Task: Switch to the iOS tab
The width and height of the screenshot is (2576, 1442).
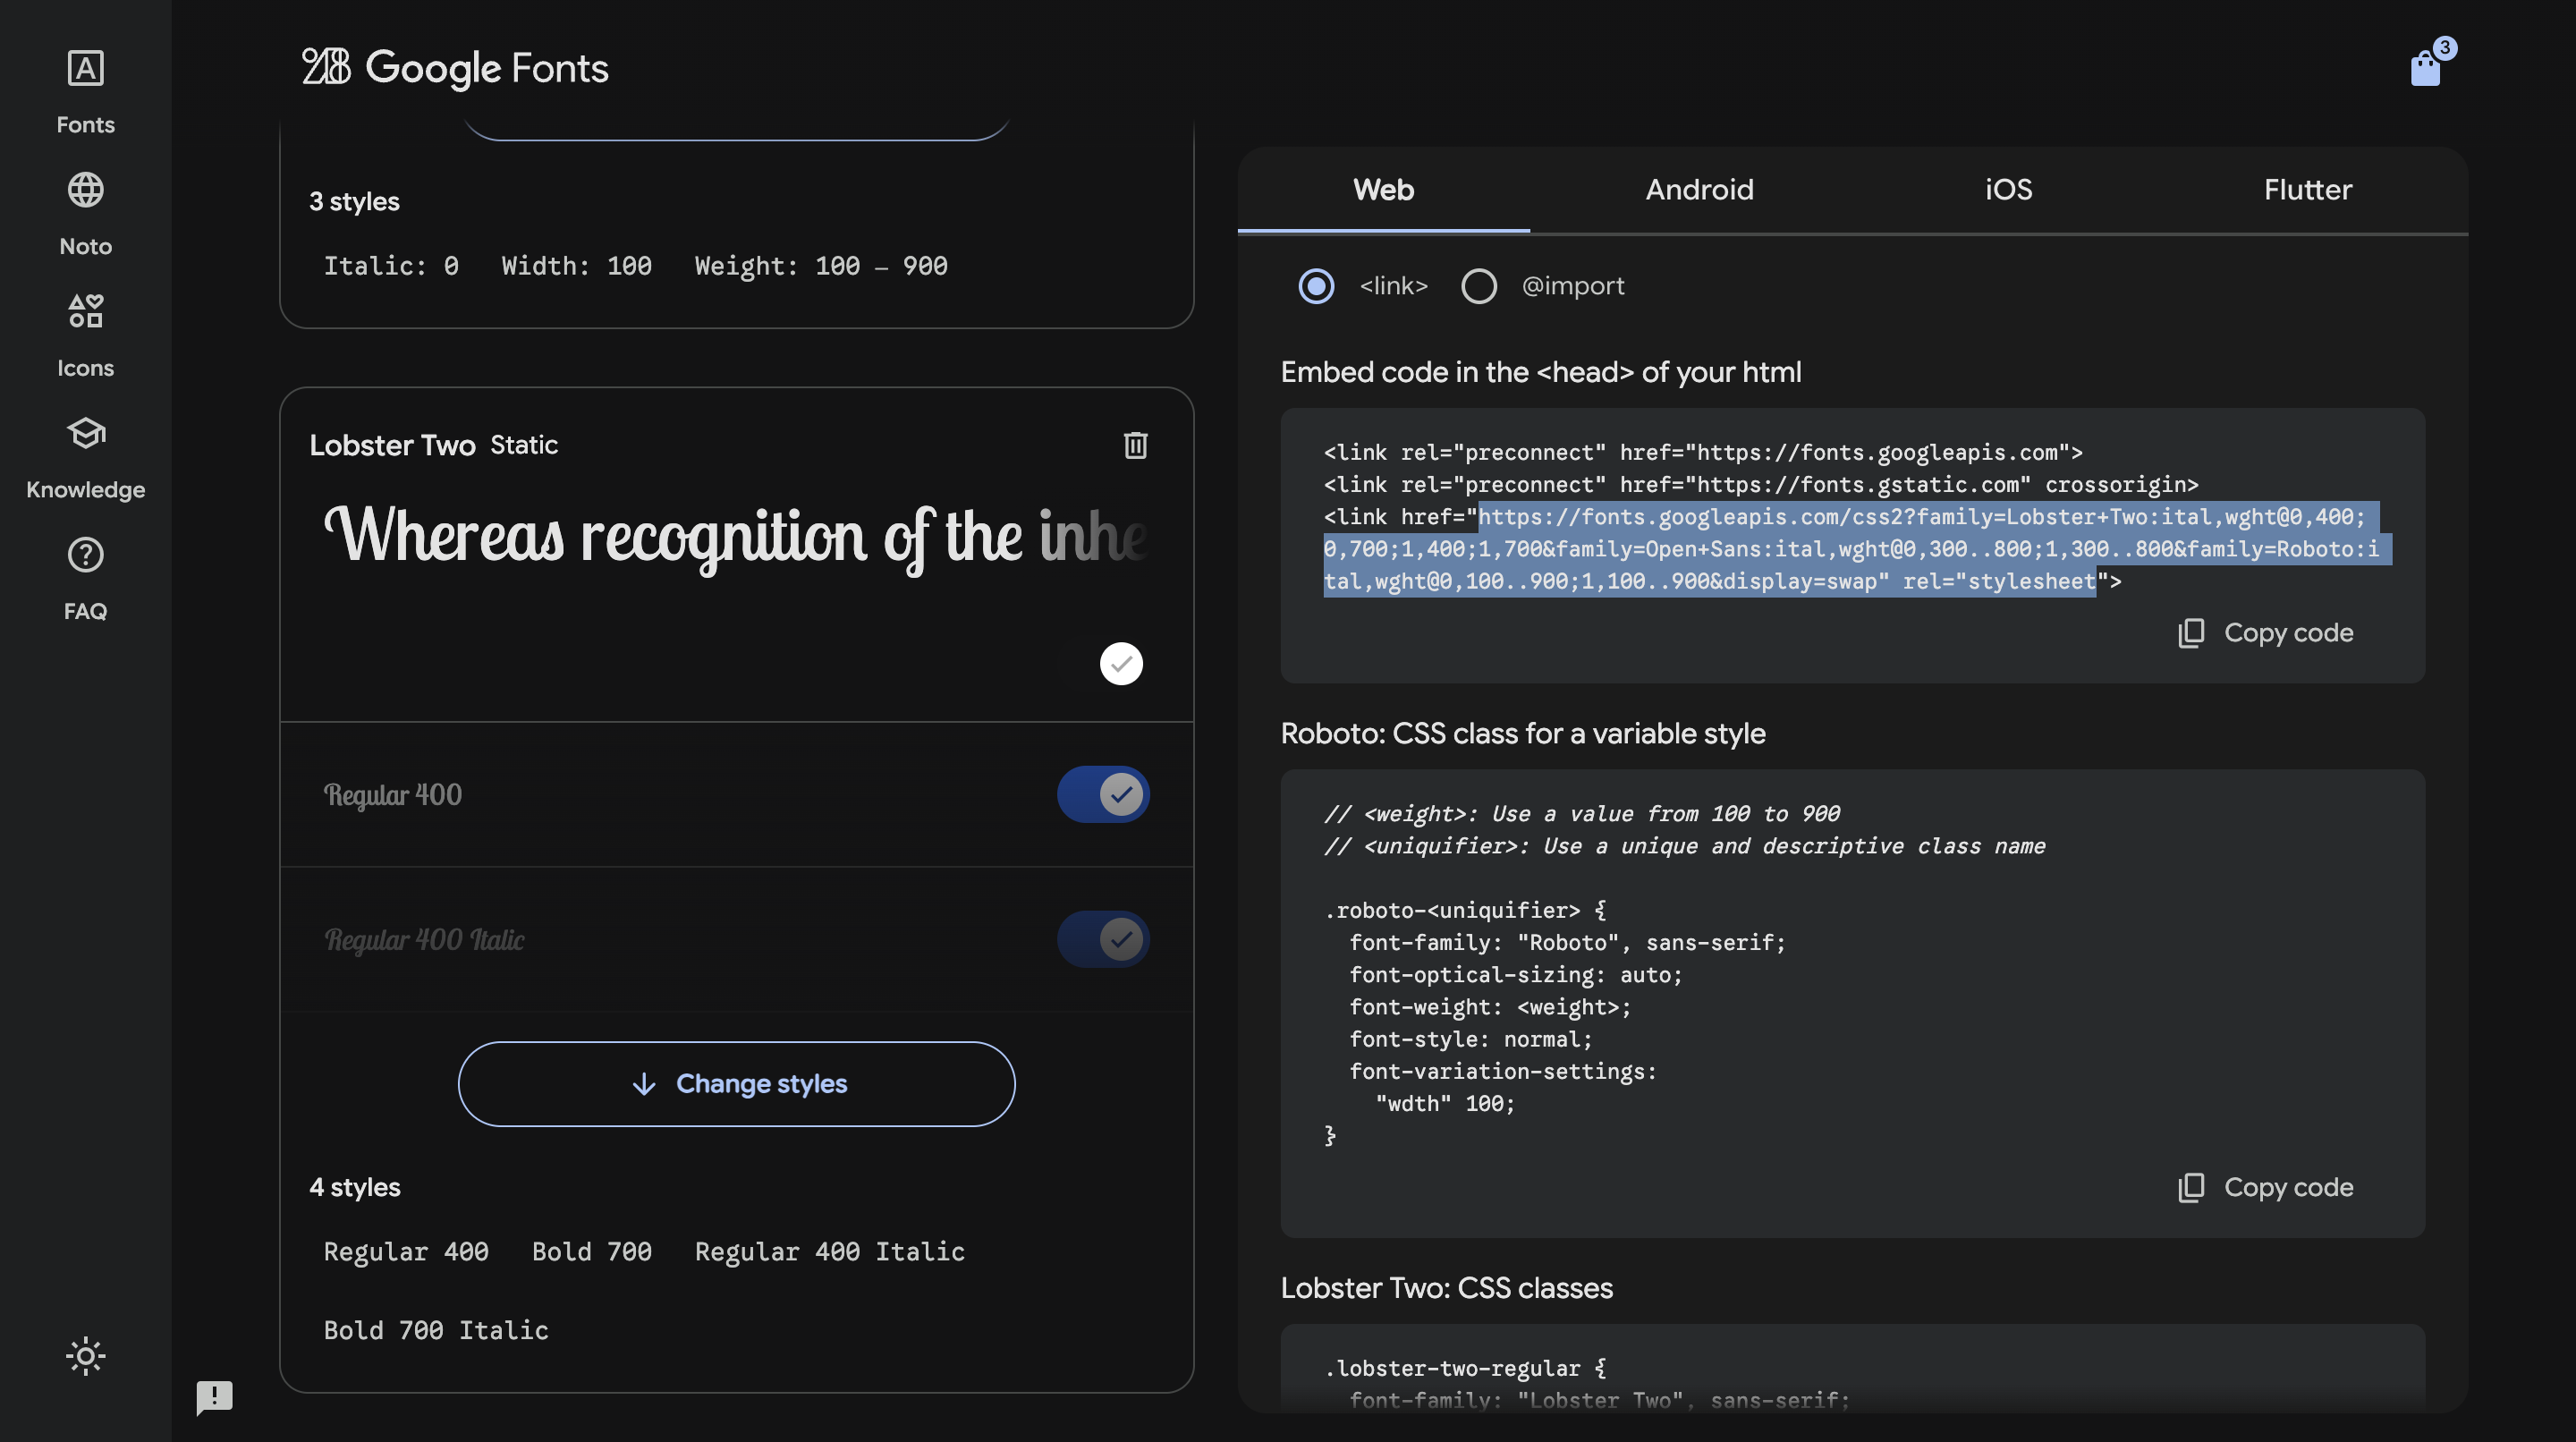Action: [2008, 190]
